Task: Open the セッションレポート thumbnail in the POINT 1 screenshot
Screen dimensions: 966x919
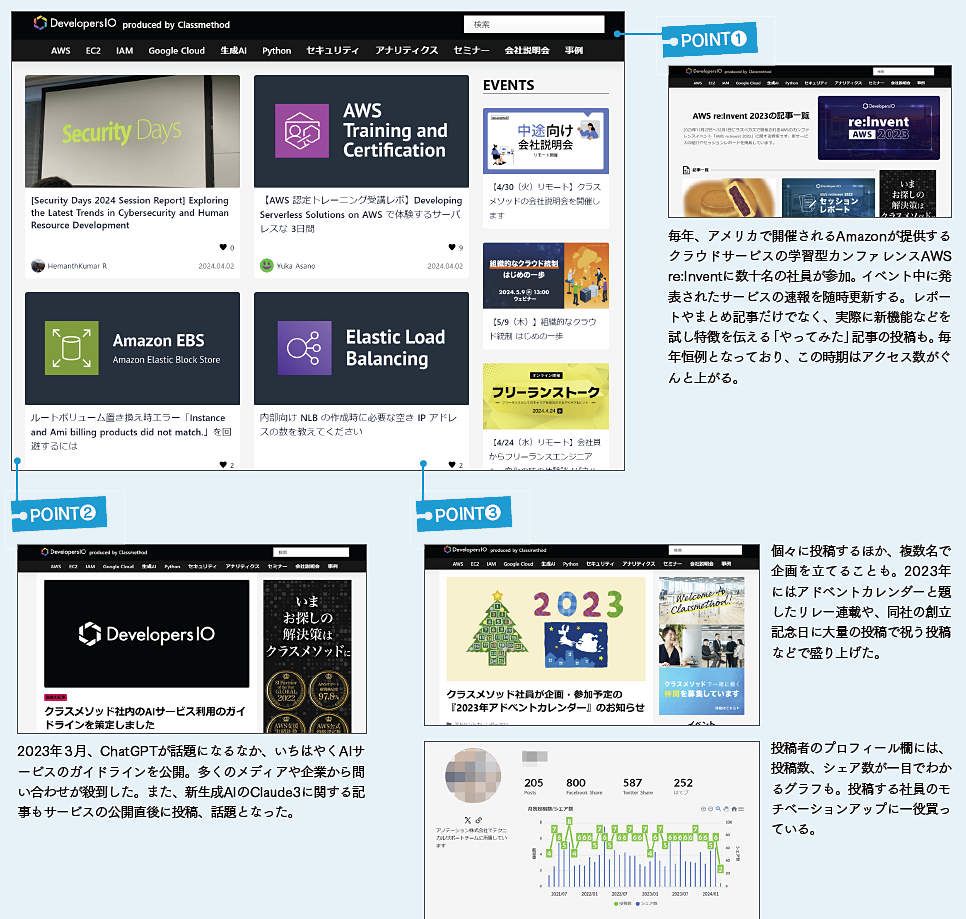Action: pos(828,198)
